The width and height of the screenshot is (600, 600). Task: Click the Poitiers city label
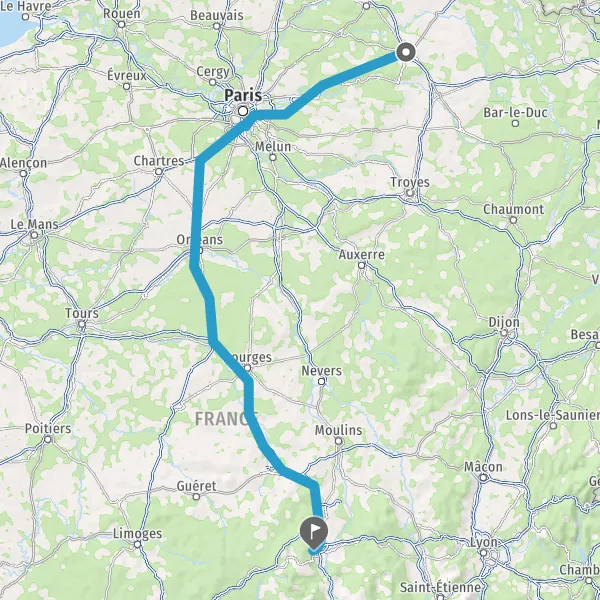[48, 428]
